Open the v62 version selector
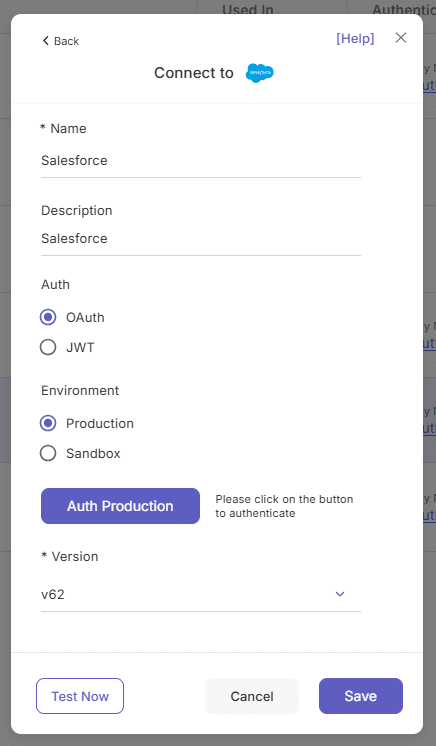The height and width of the screenshot is (746, 436). [x=201, y=595]
